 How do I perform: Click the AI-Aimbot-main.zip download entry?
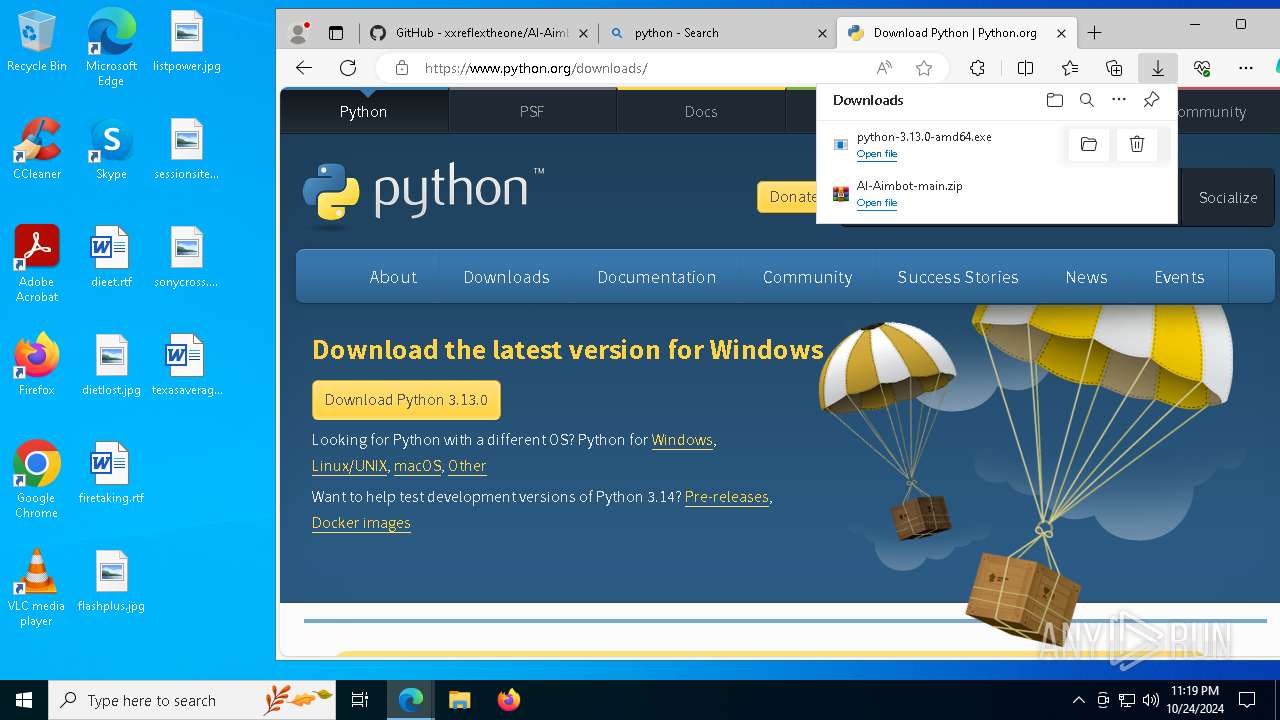pyautogui.click(x=996, y=194)
